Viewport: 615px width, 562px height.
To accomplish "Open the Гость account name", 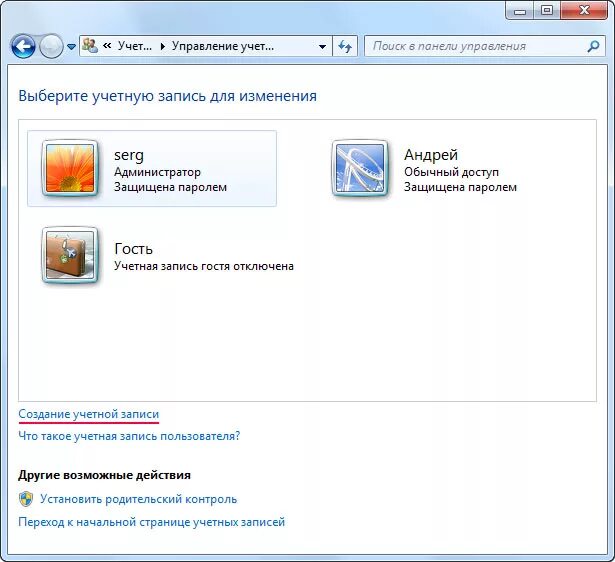I will coord(133,249).
